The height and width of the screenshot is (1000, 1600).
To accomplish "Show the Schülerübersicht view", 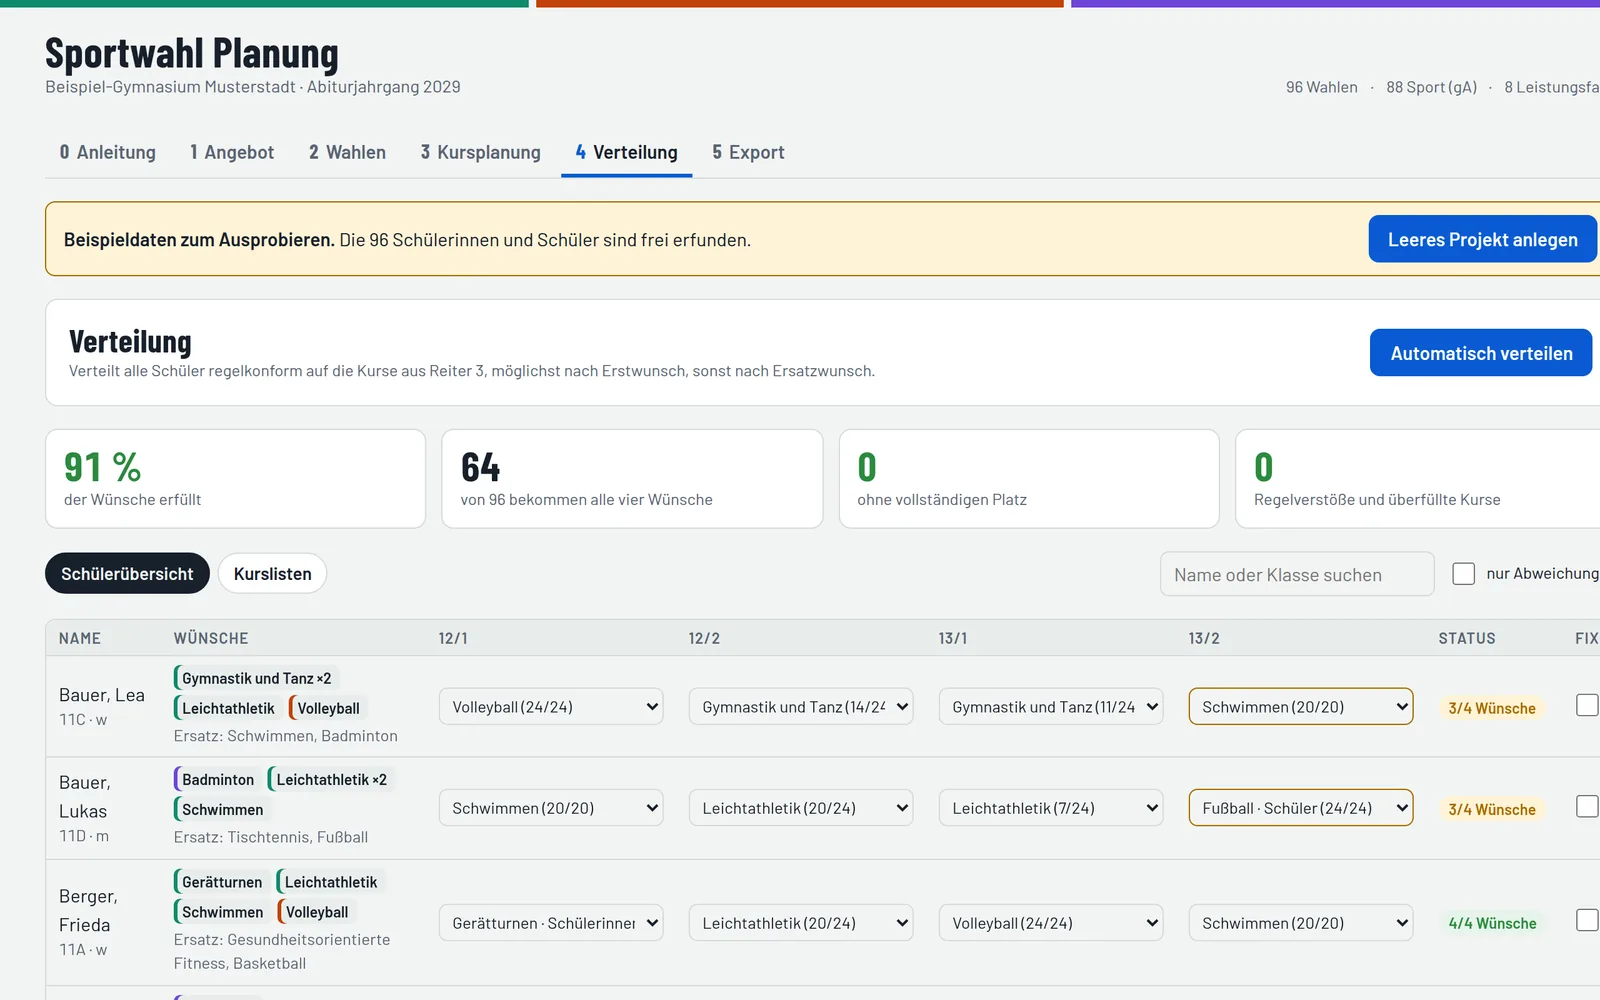I will pos(127,573).
